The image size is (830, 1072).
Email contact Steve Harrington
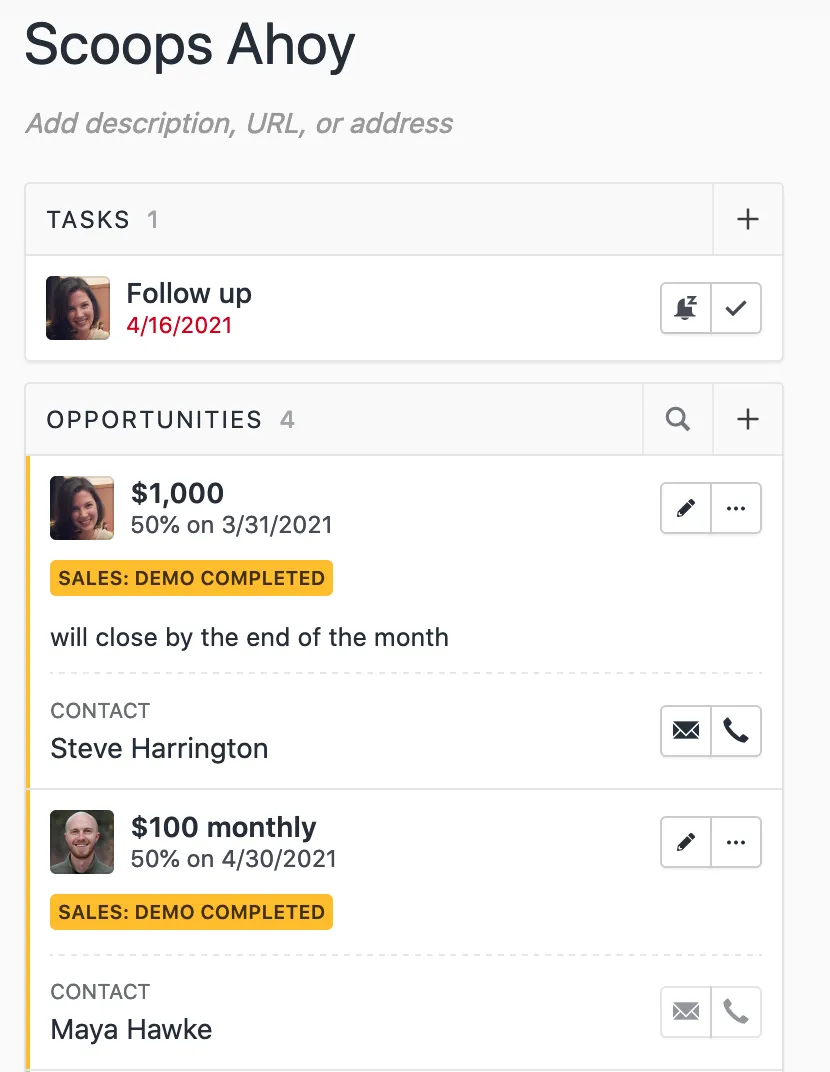click(x=686, y=731)
